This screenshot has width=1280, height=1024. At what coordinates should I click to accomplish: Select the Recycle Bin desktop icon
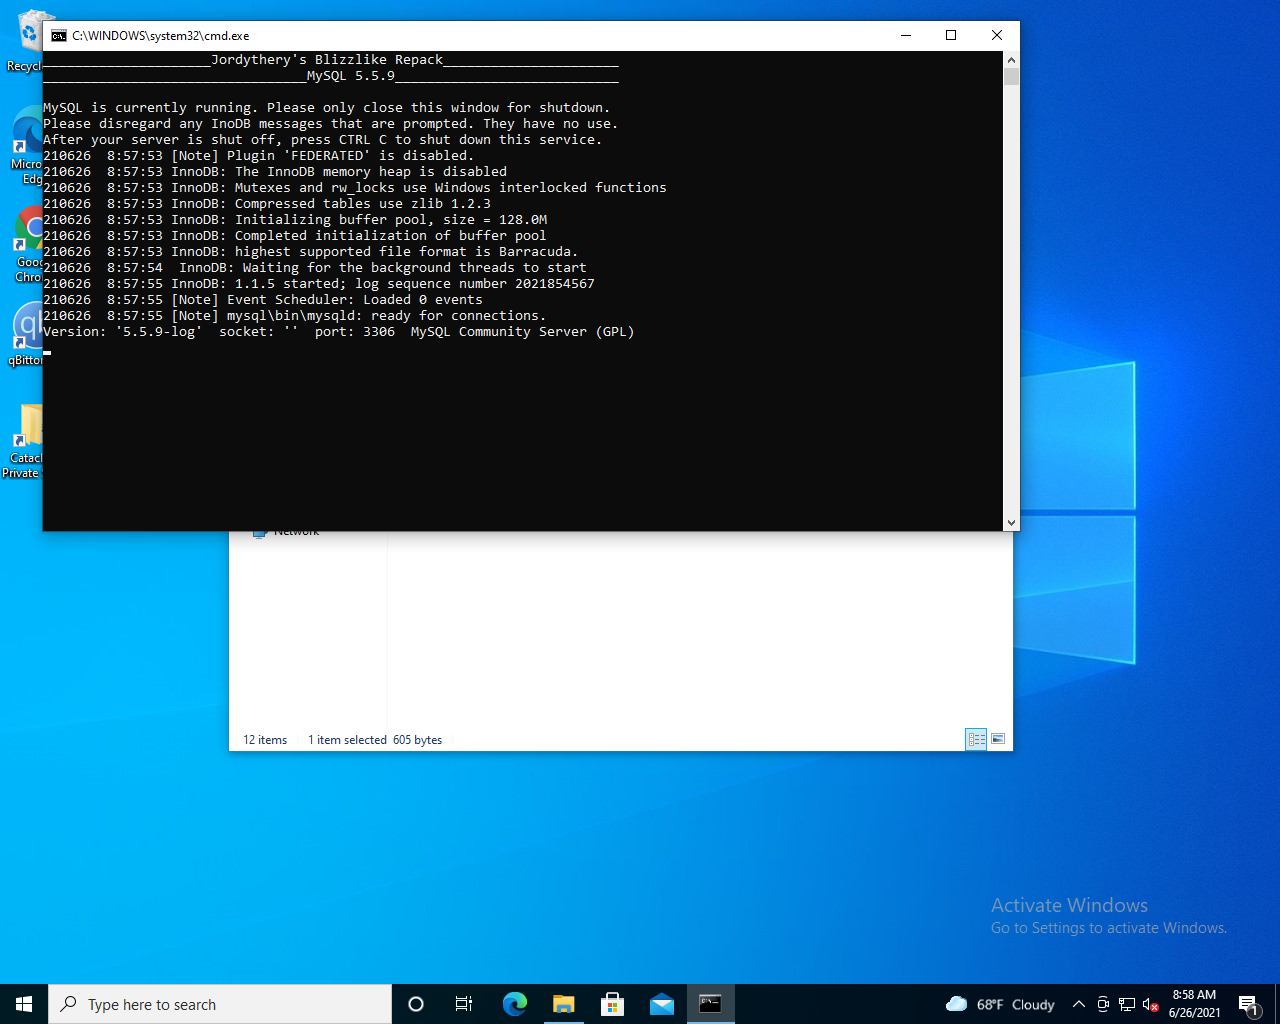point(27,41)
